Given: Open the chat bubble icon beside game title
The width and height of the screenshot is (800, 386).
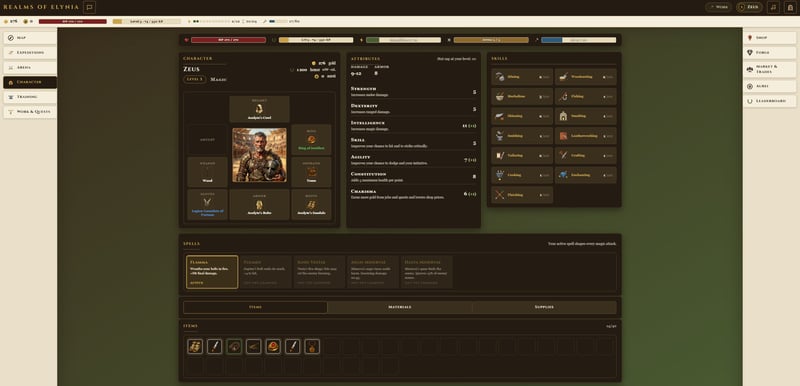Looking at the screenshot, I should coord(89,7).
